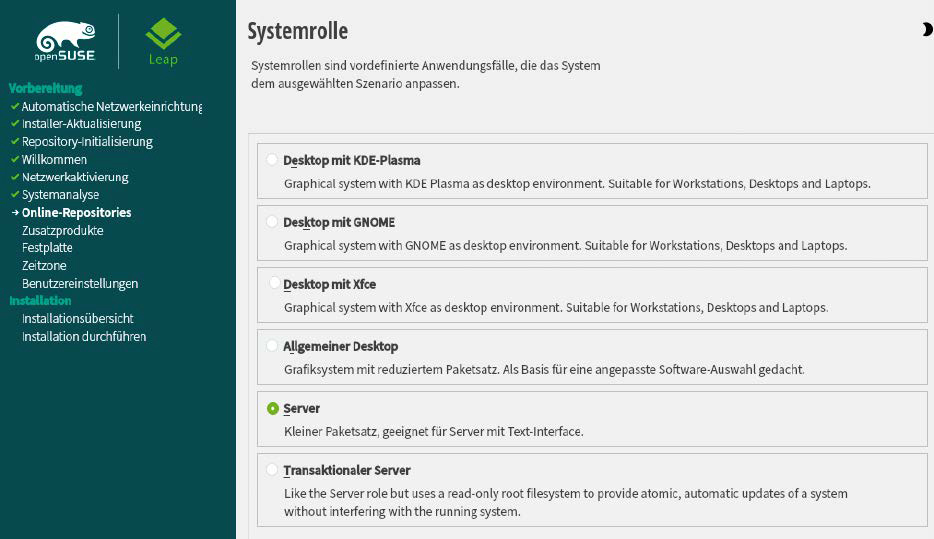The height and width of the screenshot is (539, 934).
Task: Click the Systemrolle page heading
Action: (x=297, y=31)
